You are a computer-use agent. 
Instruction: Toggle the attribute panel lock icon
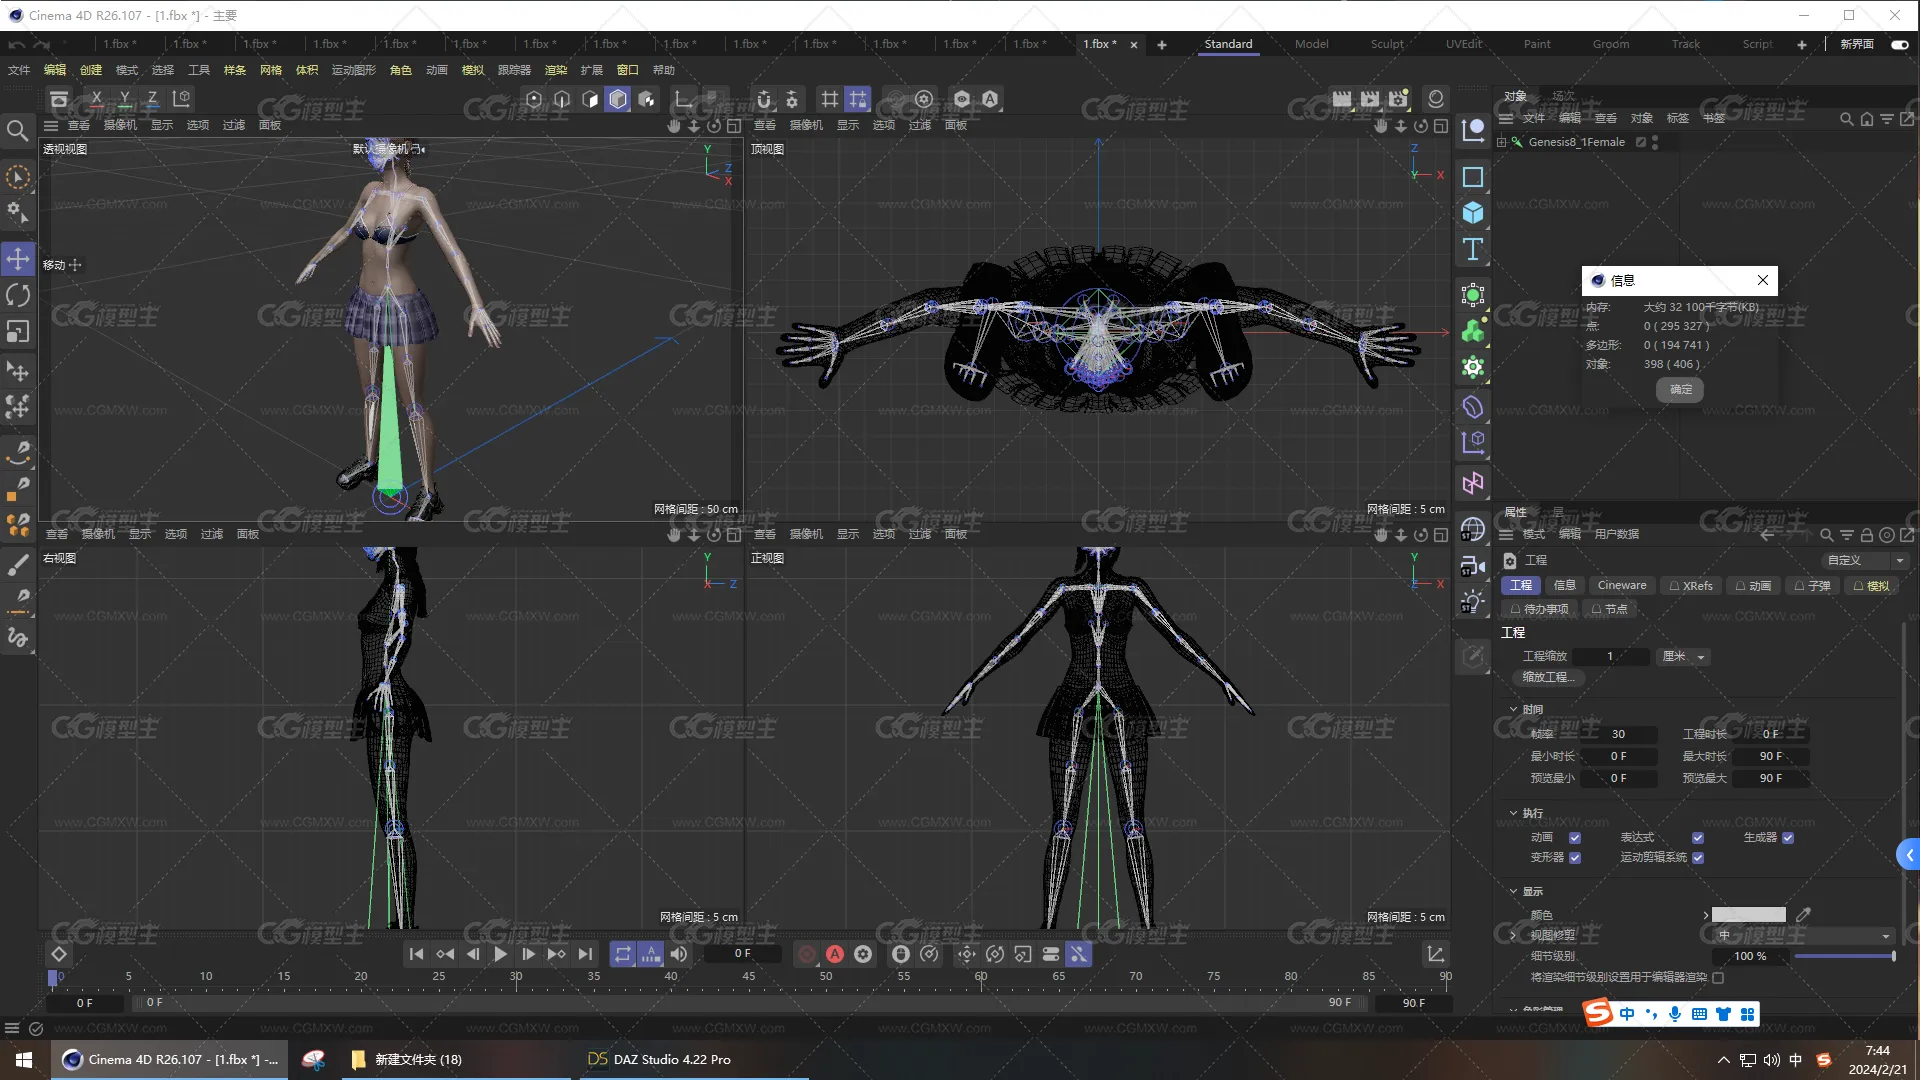pyautogui.click(x=1866, y=535)
